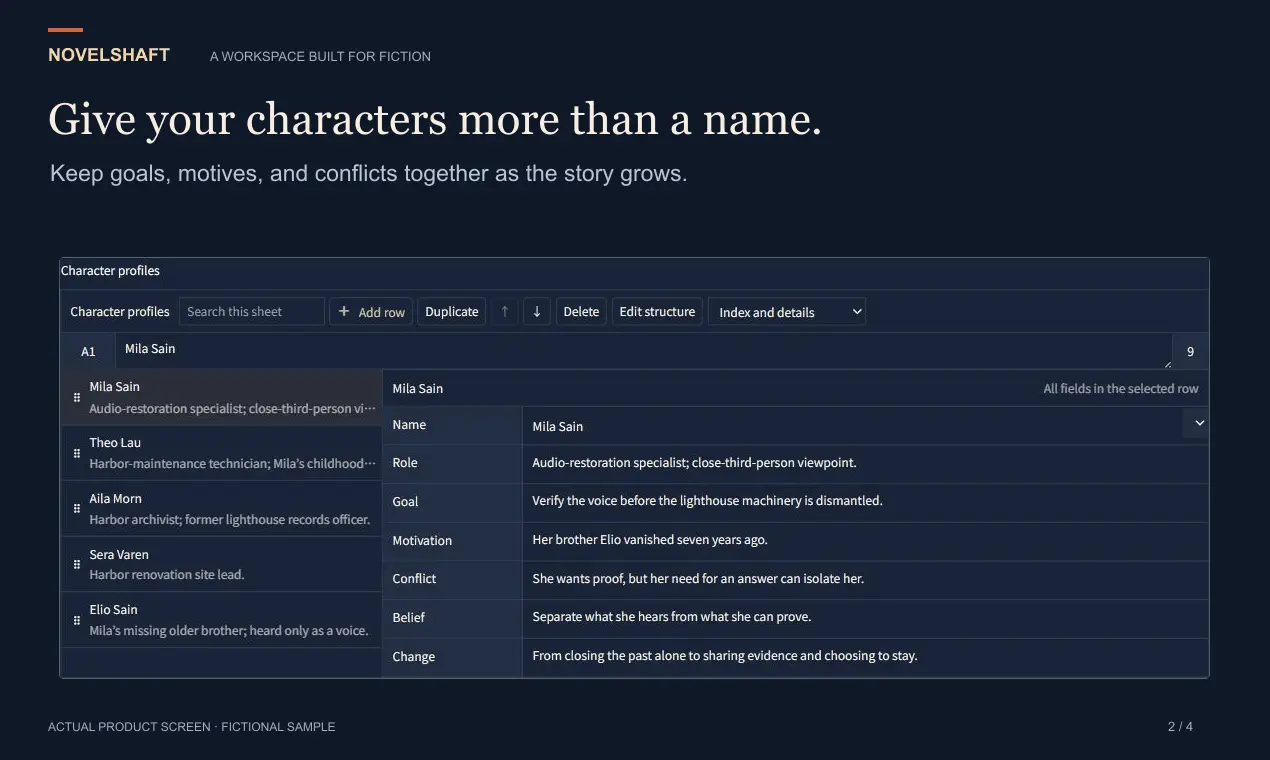Select the Elio Sain profile row

click(x=221, y=620)
